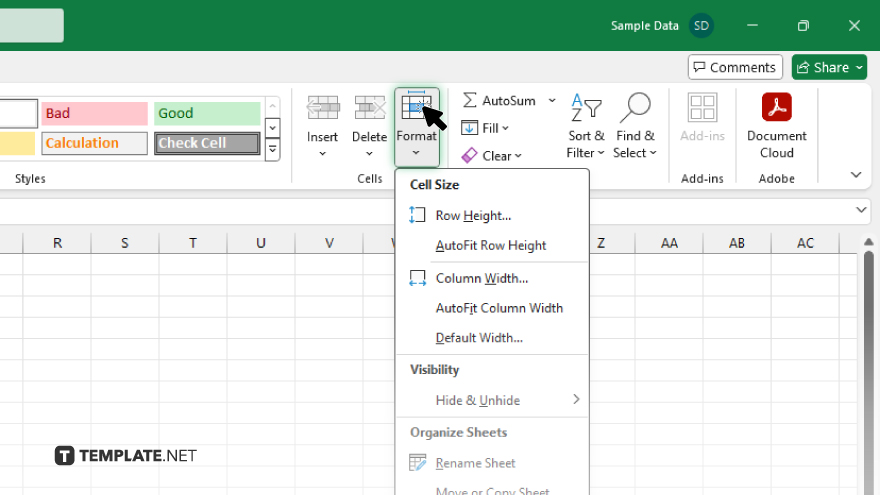Viewport: 880px width, 495px height.
Task: Select column R header
Action: pos(57,243)
